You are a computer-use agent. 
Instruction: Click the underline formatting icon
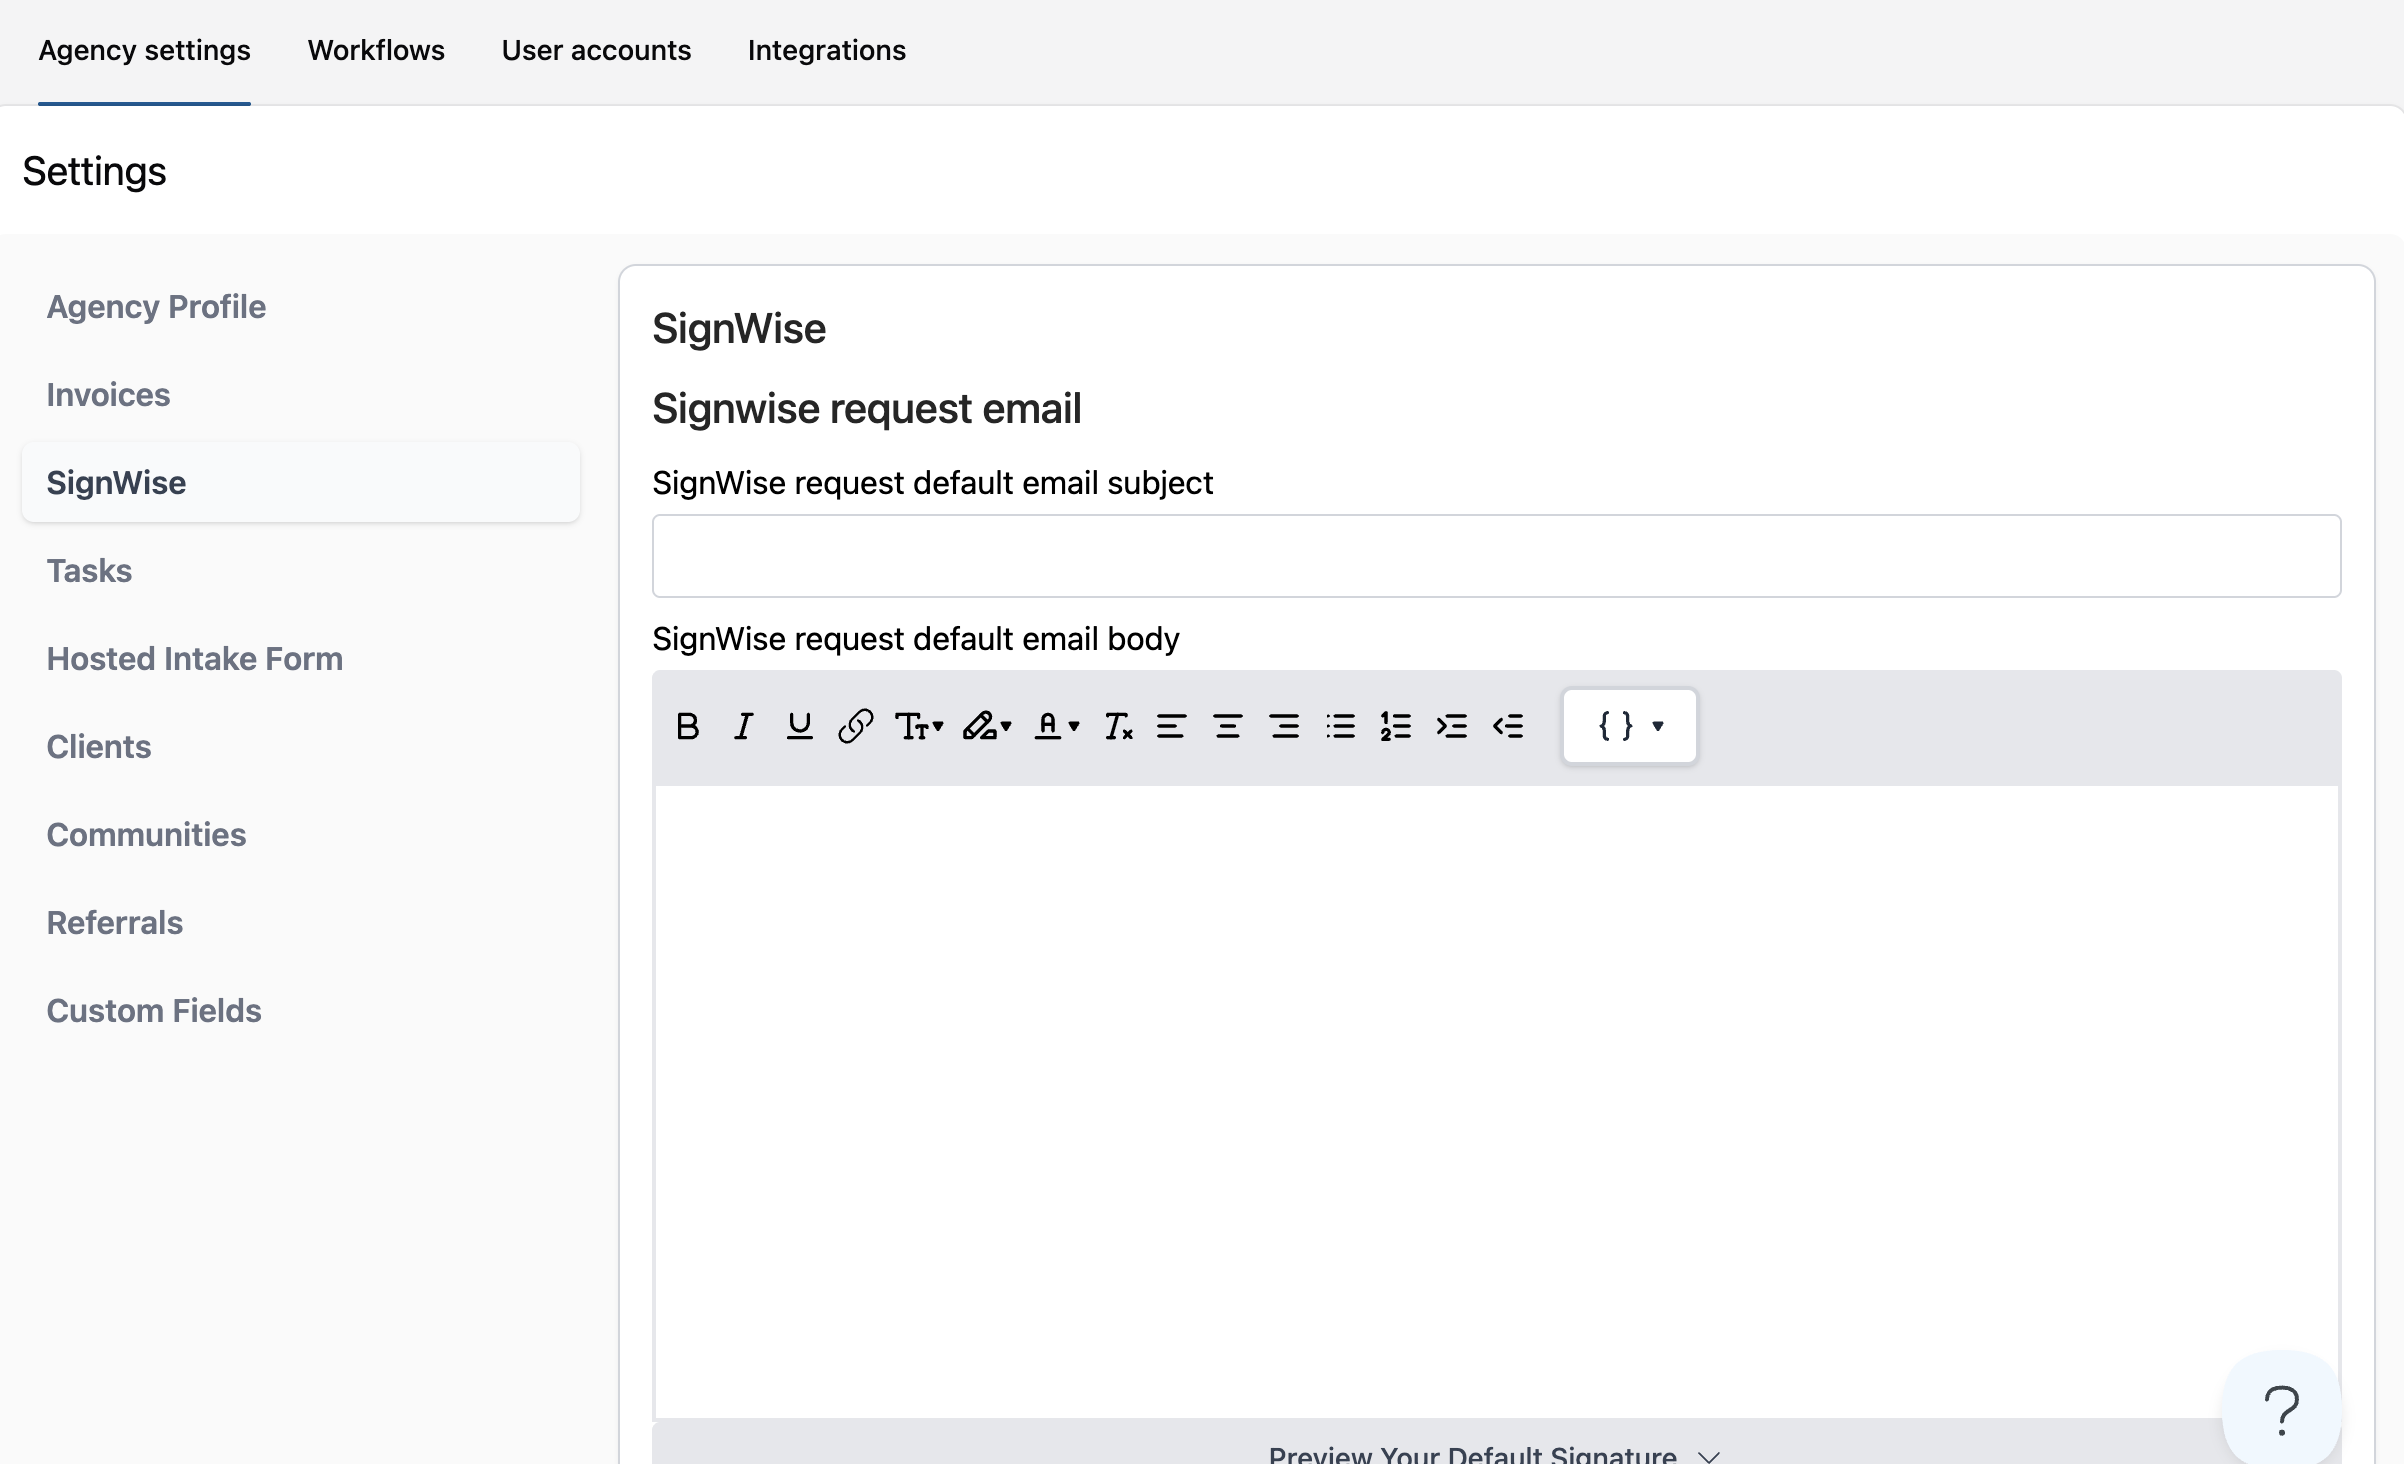coord(799,726)
